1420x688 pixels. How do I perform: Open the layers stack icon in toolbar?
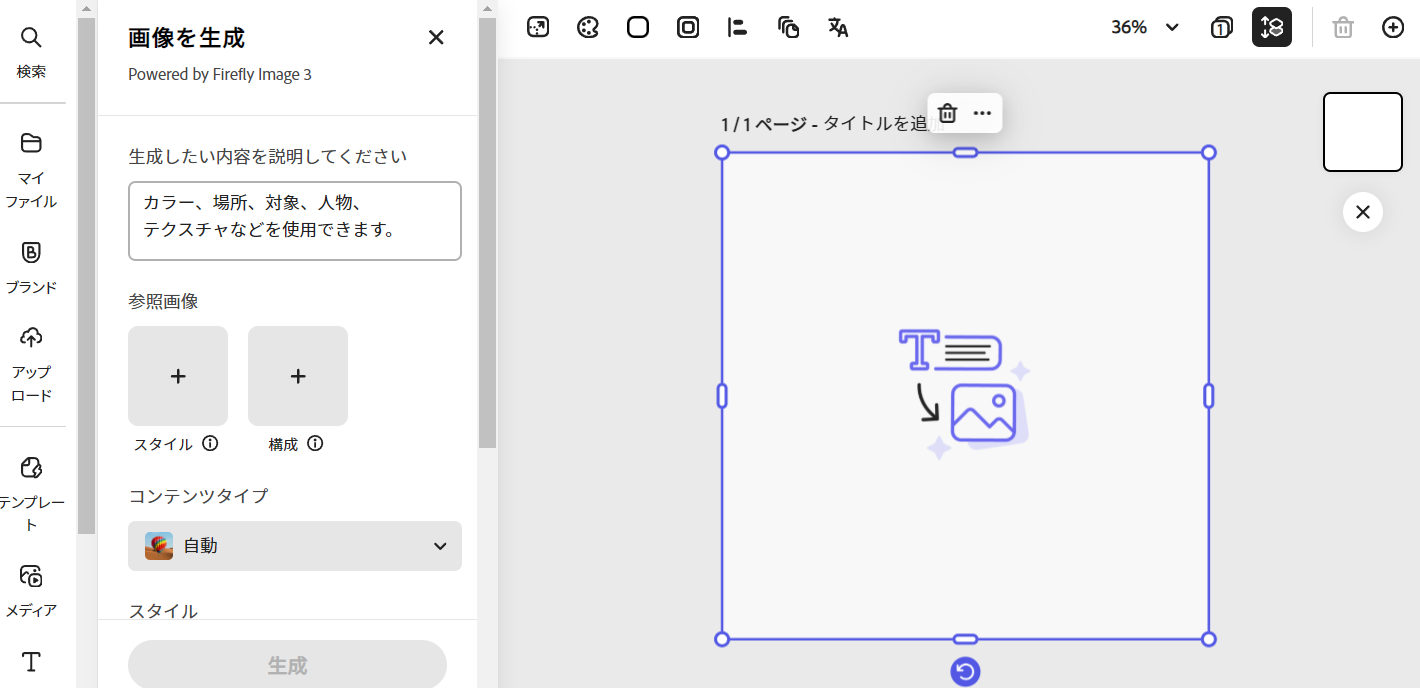click(788, 27)
